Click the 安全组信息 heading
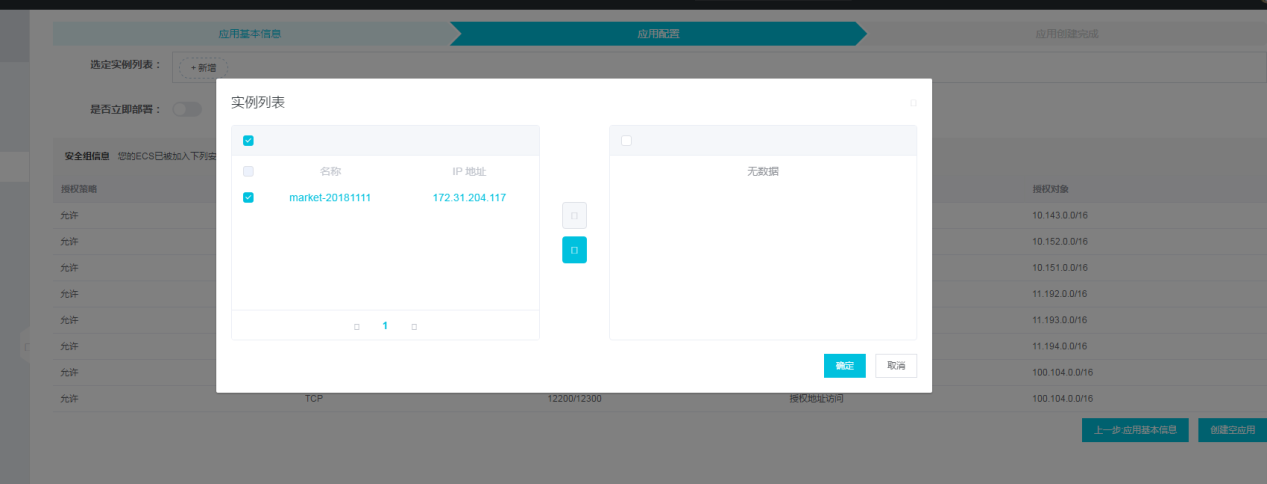This screenshot has height=484, width=1267. [x=87, y=156]
